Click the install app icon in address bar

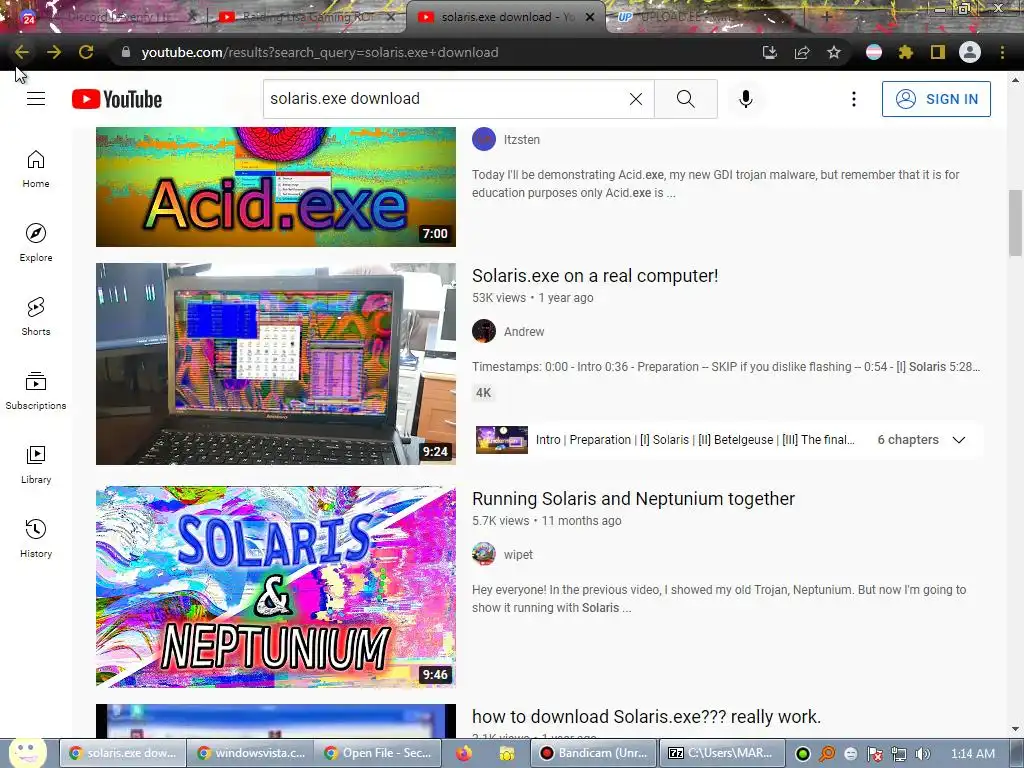[770, 52]
